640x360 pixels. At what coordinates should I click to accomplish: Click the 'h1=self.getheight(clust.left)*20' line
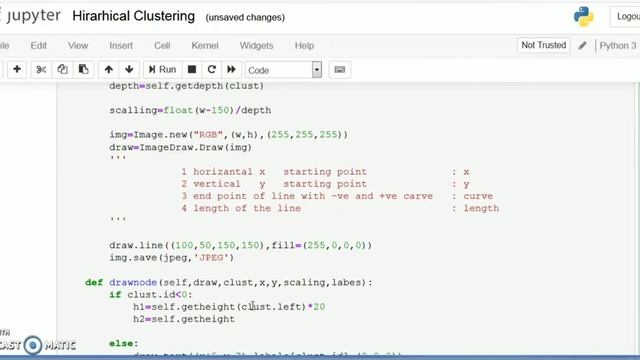[229, 307]
